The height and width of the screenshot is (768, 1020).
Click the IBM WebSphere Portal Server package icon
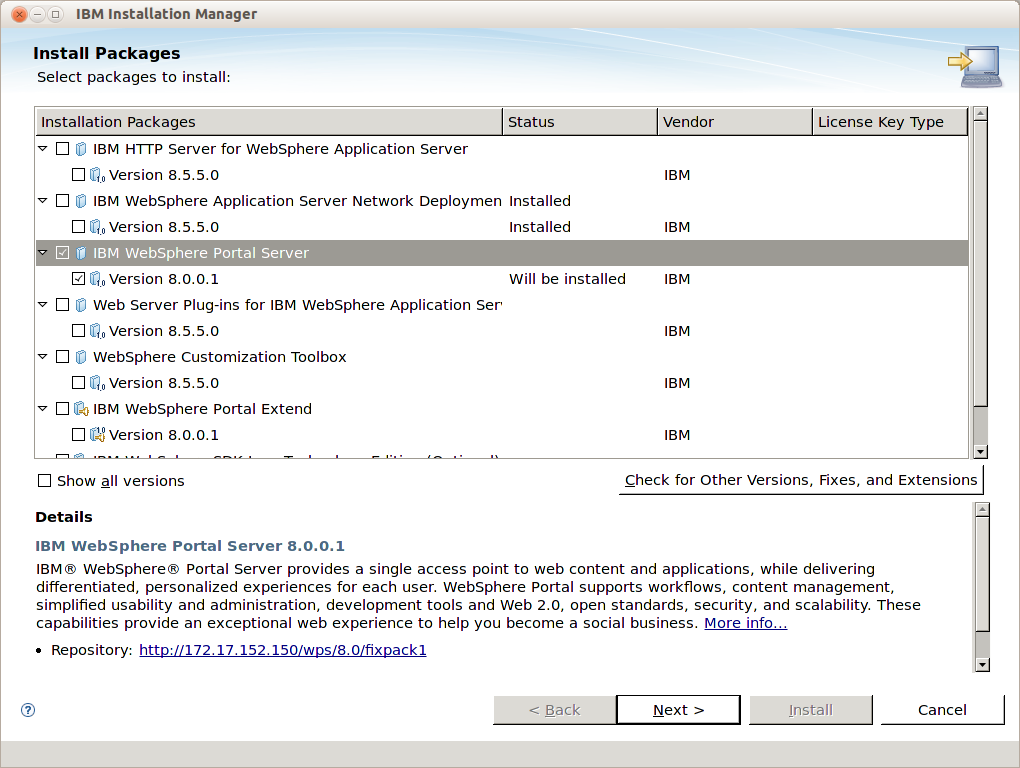click(81, 253)
